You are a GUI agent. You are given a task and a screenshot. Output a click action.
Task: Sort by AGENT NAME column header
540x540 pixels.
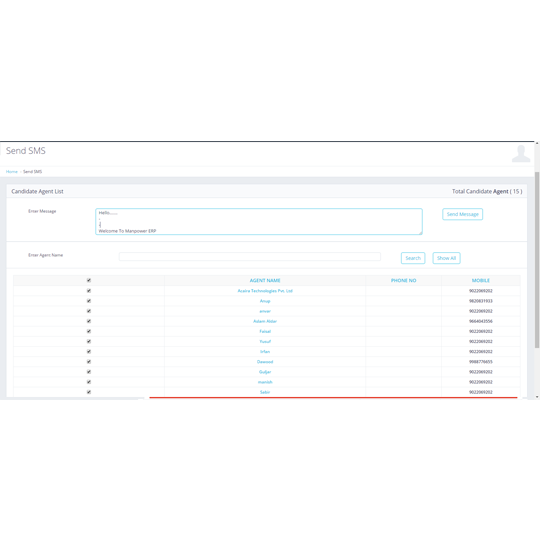pos(265,280)
